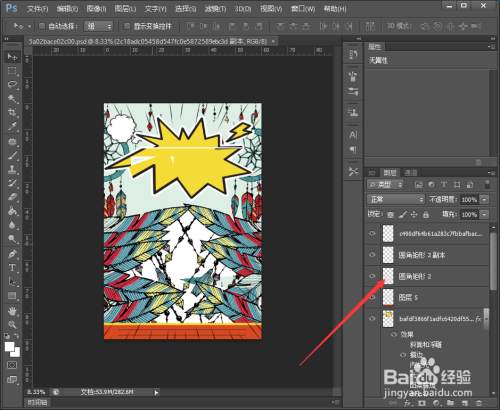Hide the 圆角矩形 2 副本 layer
Screen dimensions: 500x410
(372, 255)
